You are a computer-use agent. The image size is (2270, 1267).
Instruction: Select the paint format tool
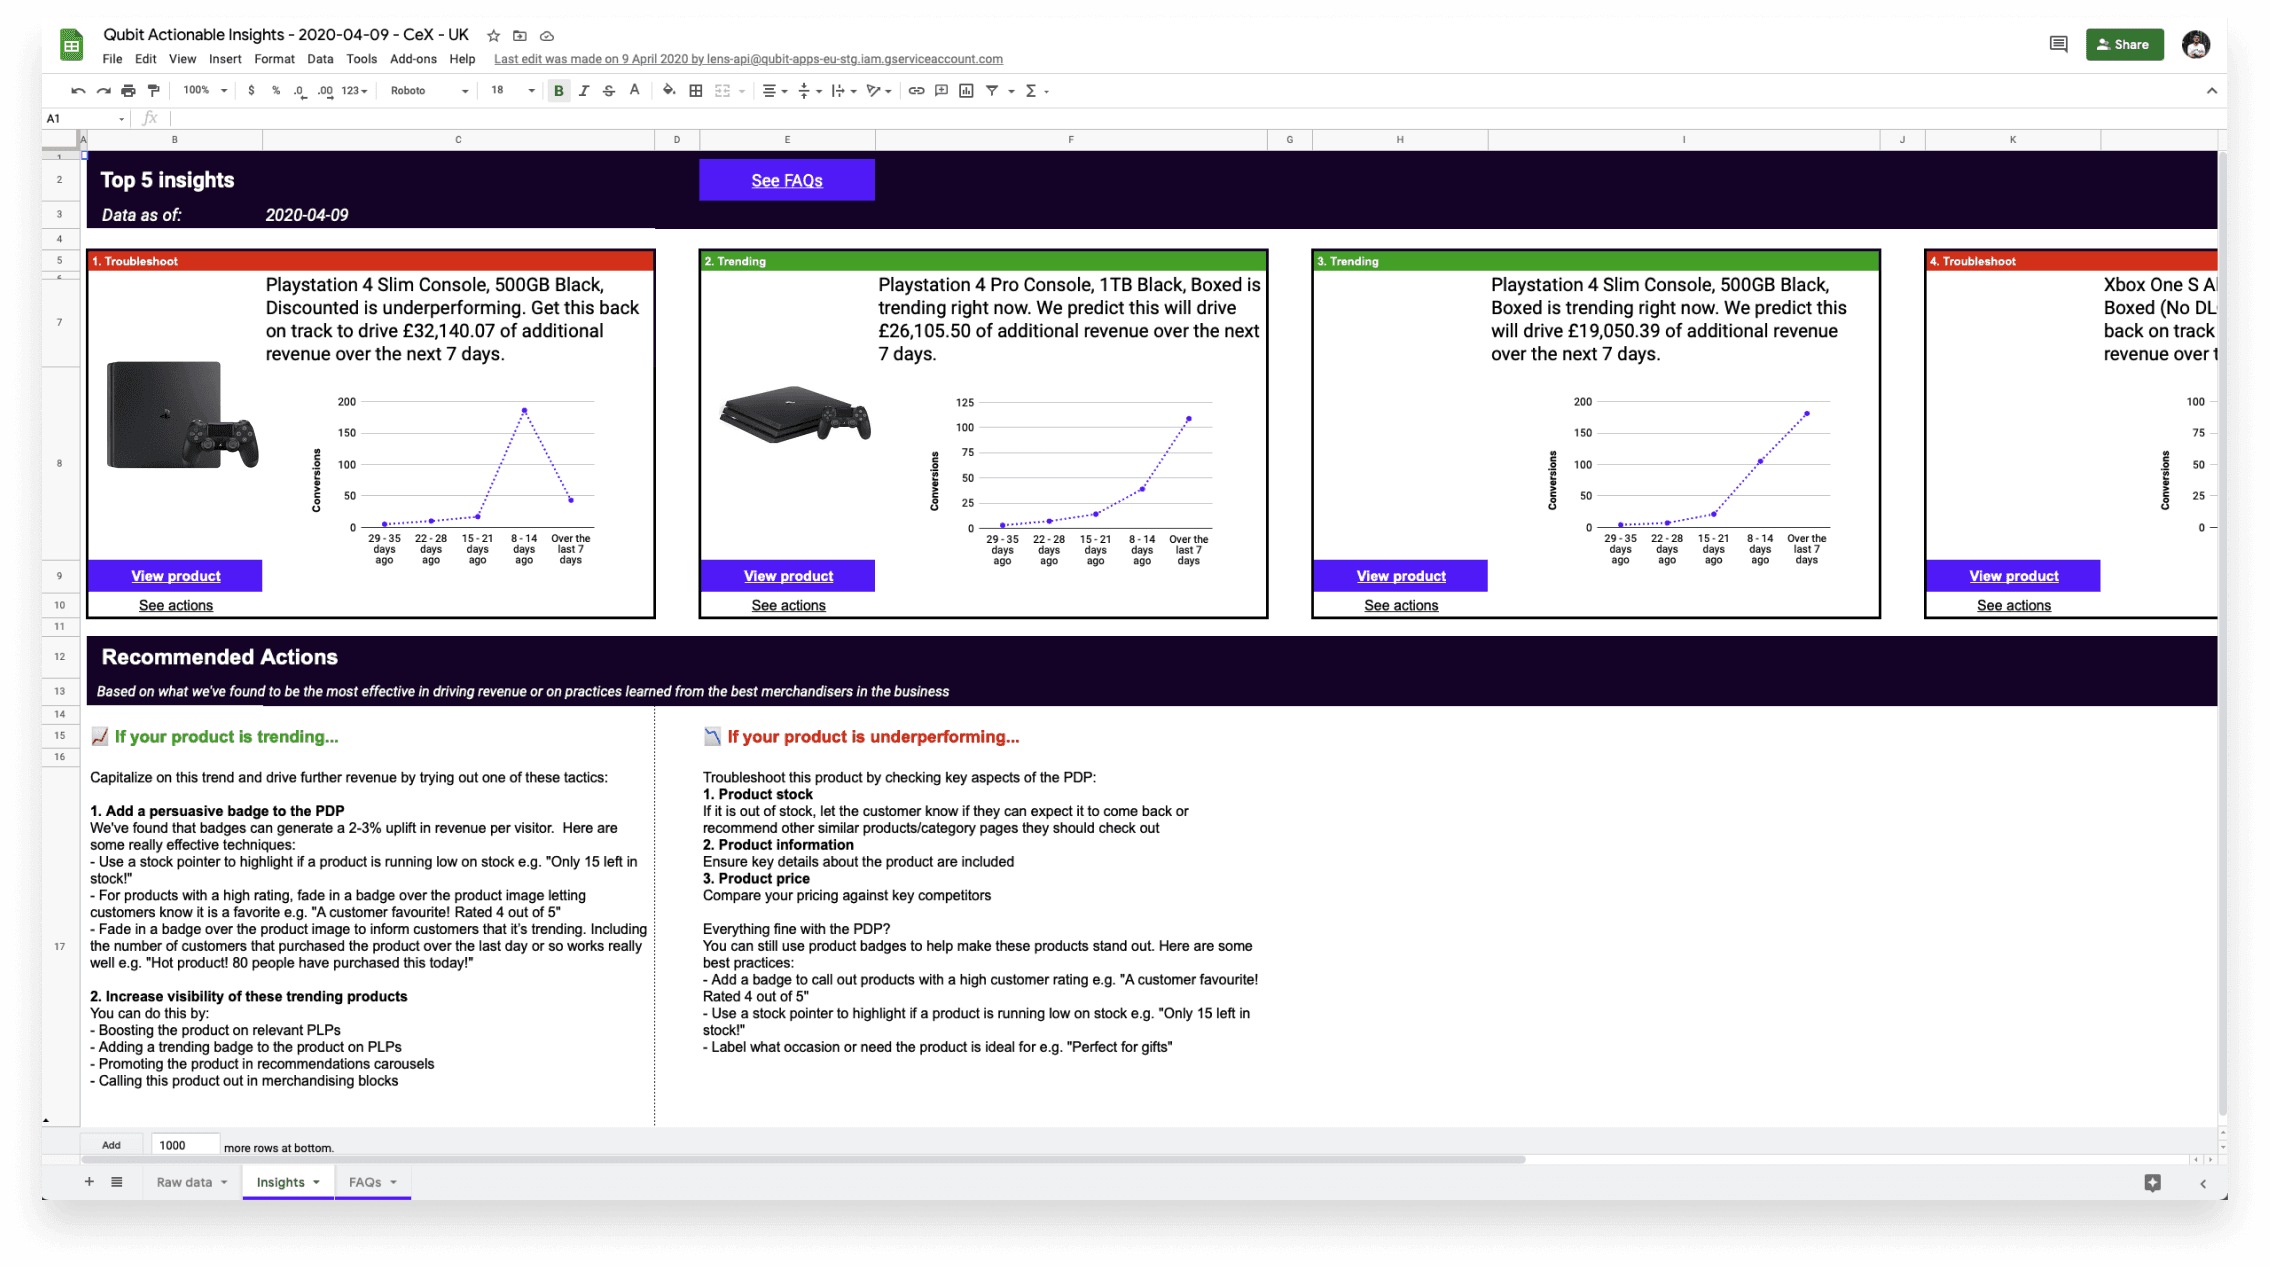pos(153,91)
